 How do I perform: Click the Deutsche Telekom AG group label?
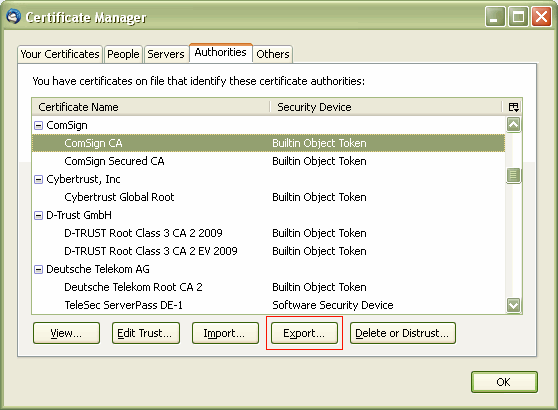[98, 269]
